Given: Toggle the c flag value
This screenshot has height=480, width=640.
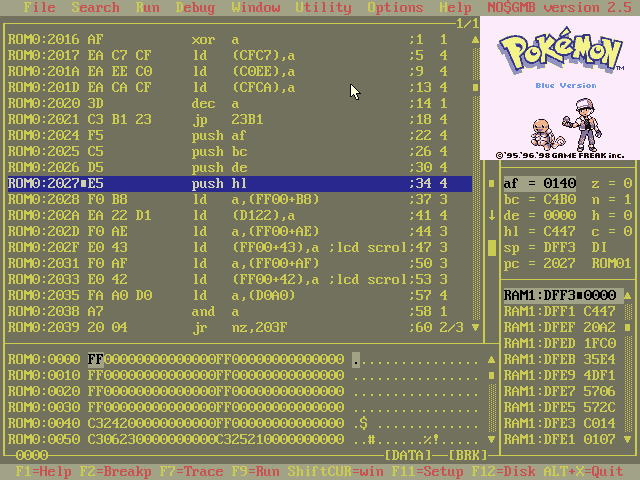Looking at the screenshot, I should coord(627,231).
